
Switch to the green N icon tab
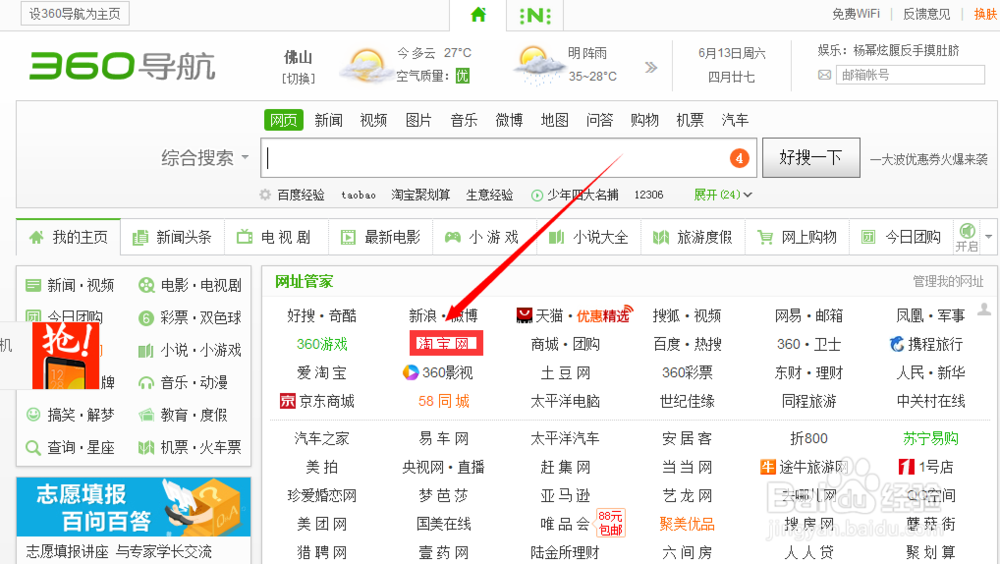click(535, 15)
